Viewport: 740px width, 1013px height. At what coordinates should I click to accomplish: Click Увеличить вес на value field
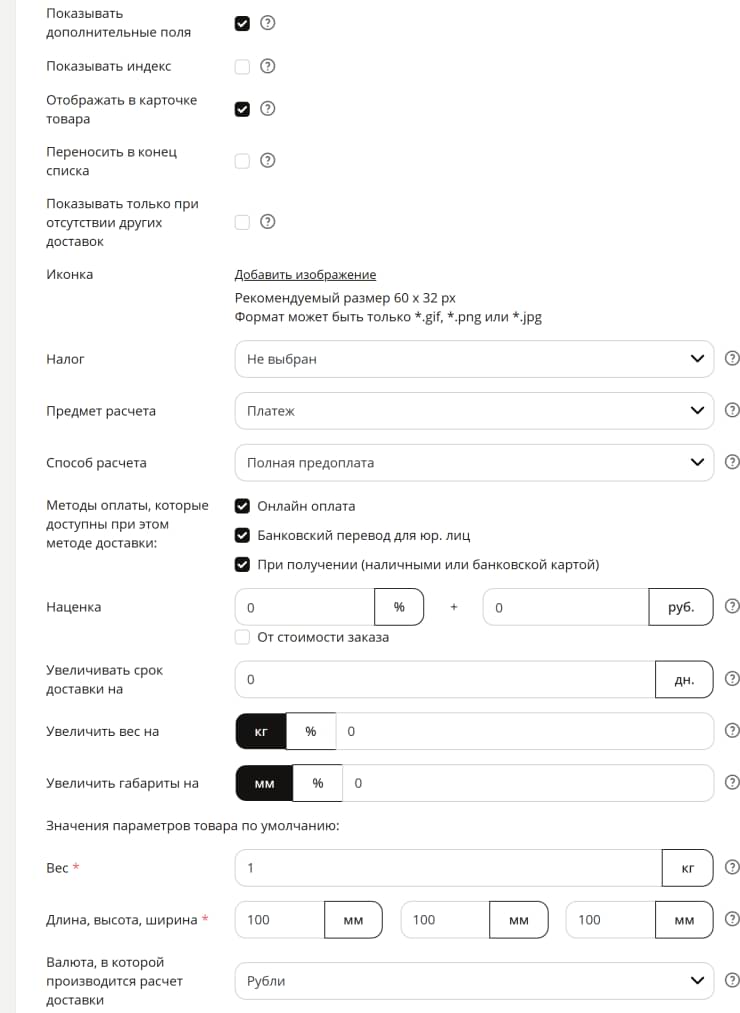tap(524, 731)
